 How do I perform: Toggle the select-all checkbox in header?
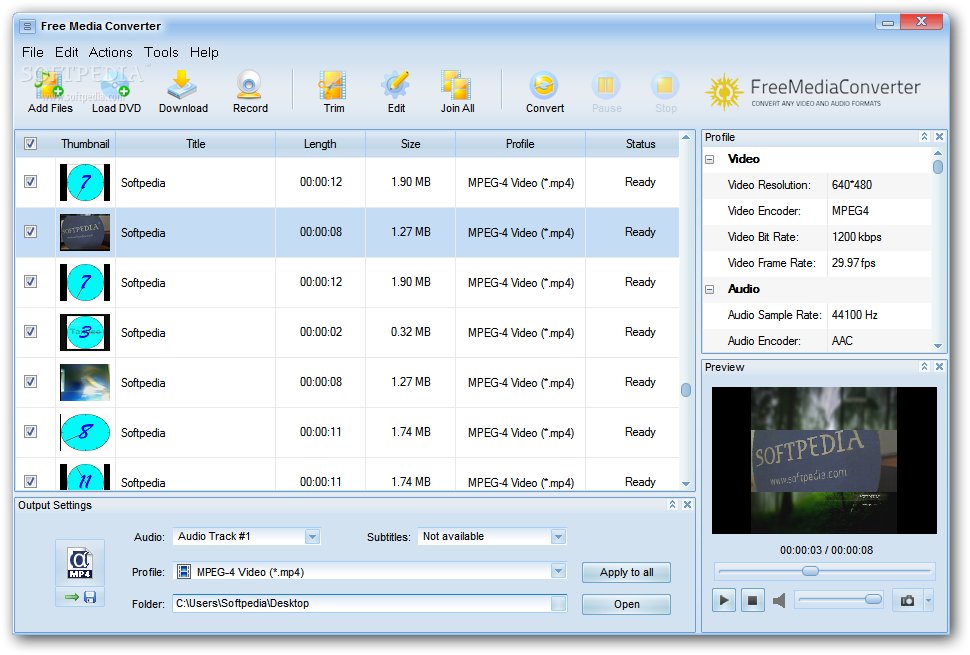point(30,143)
